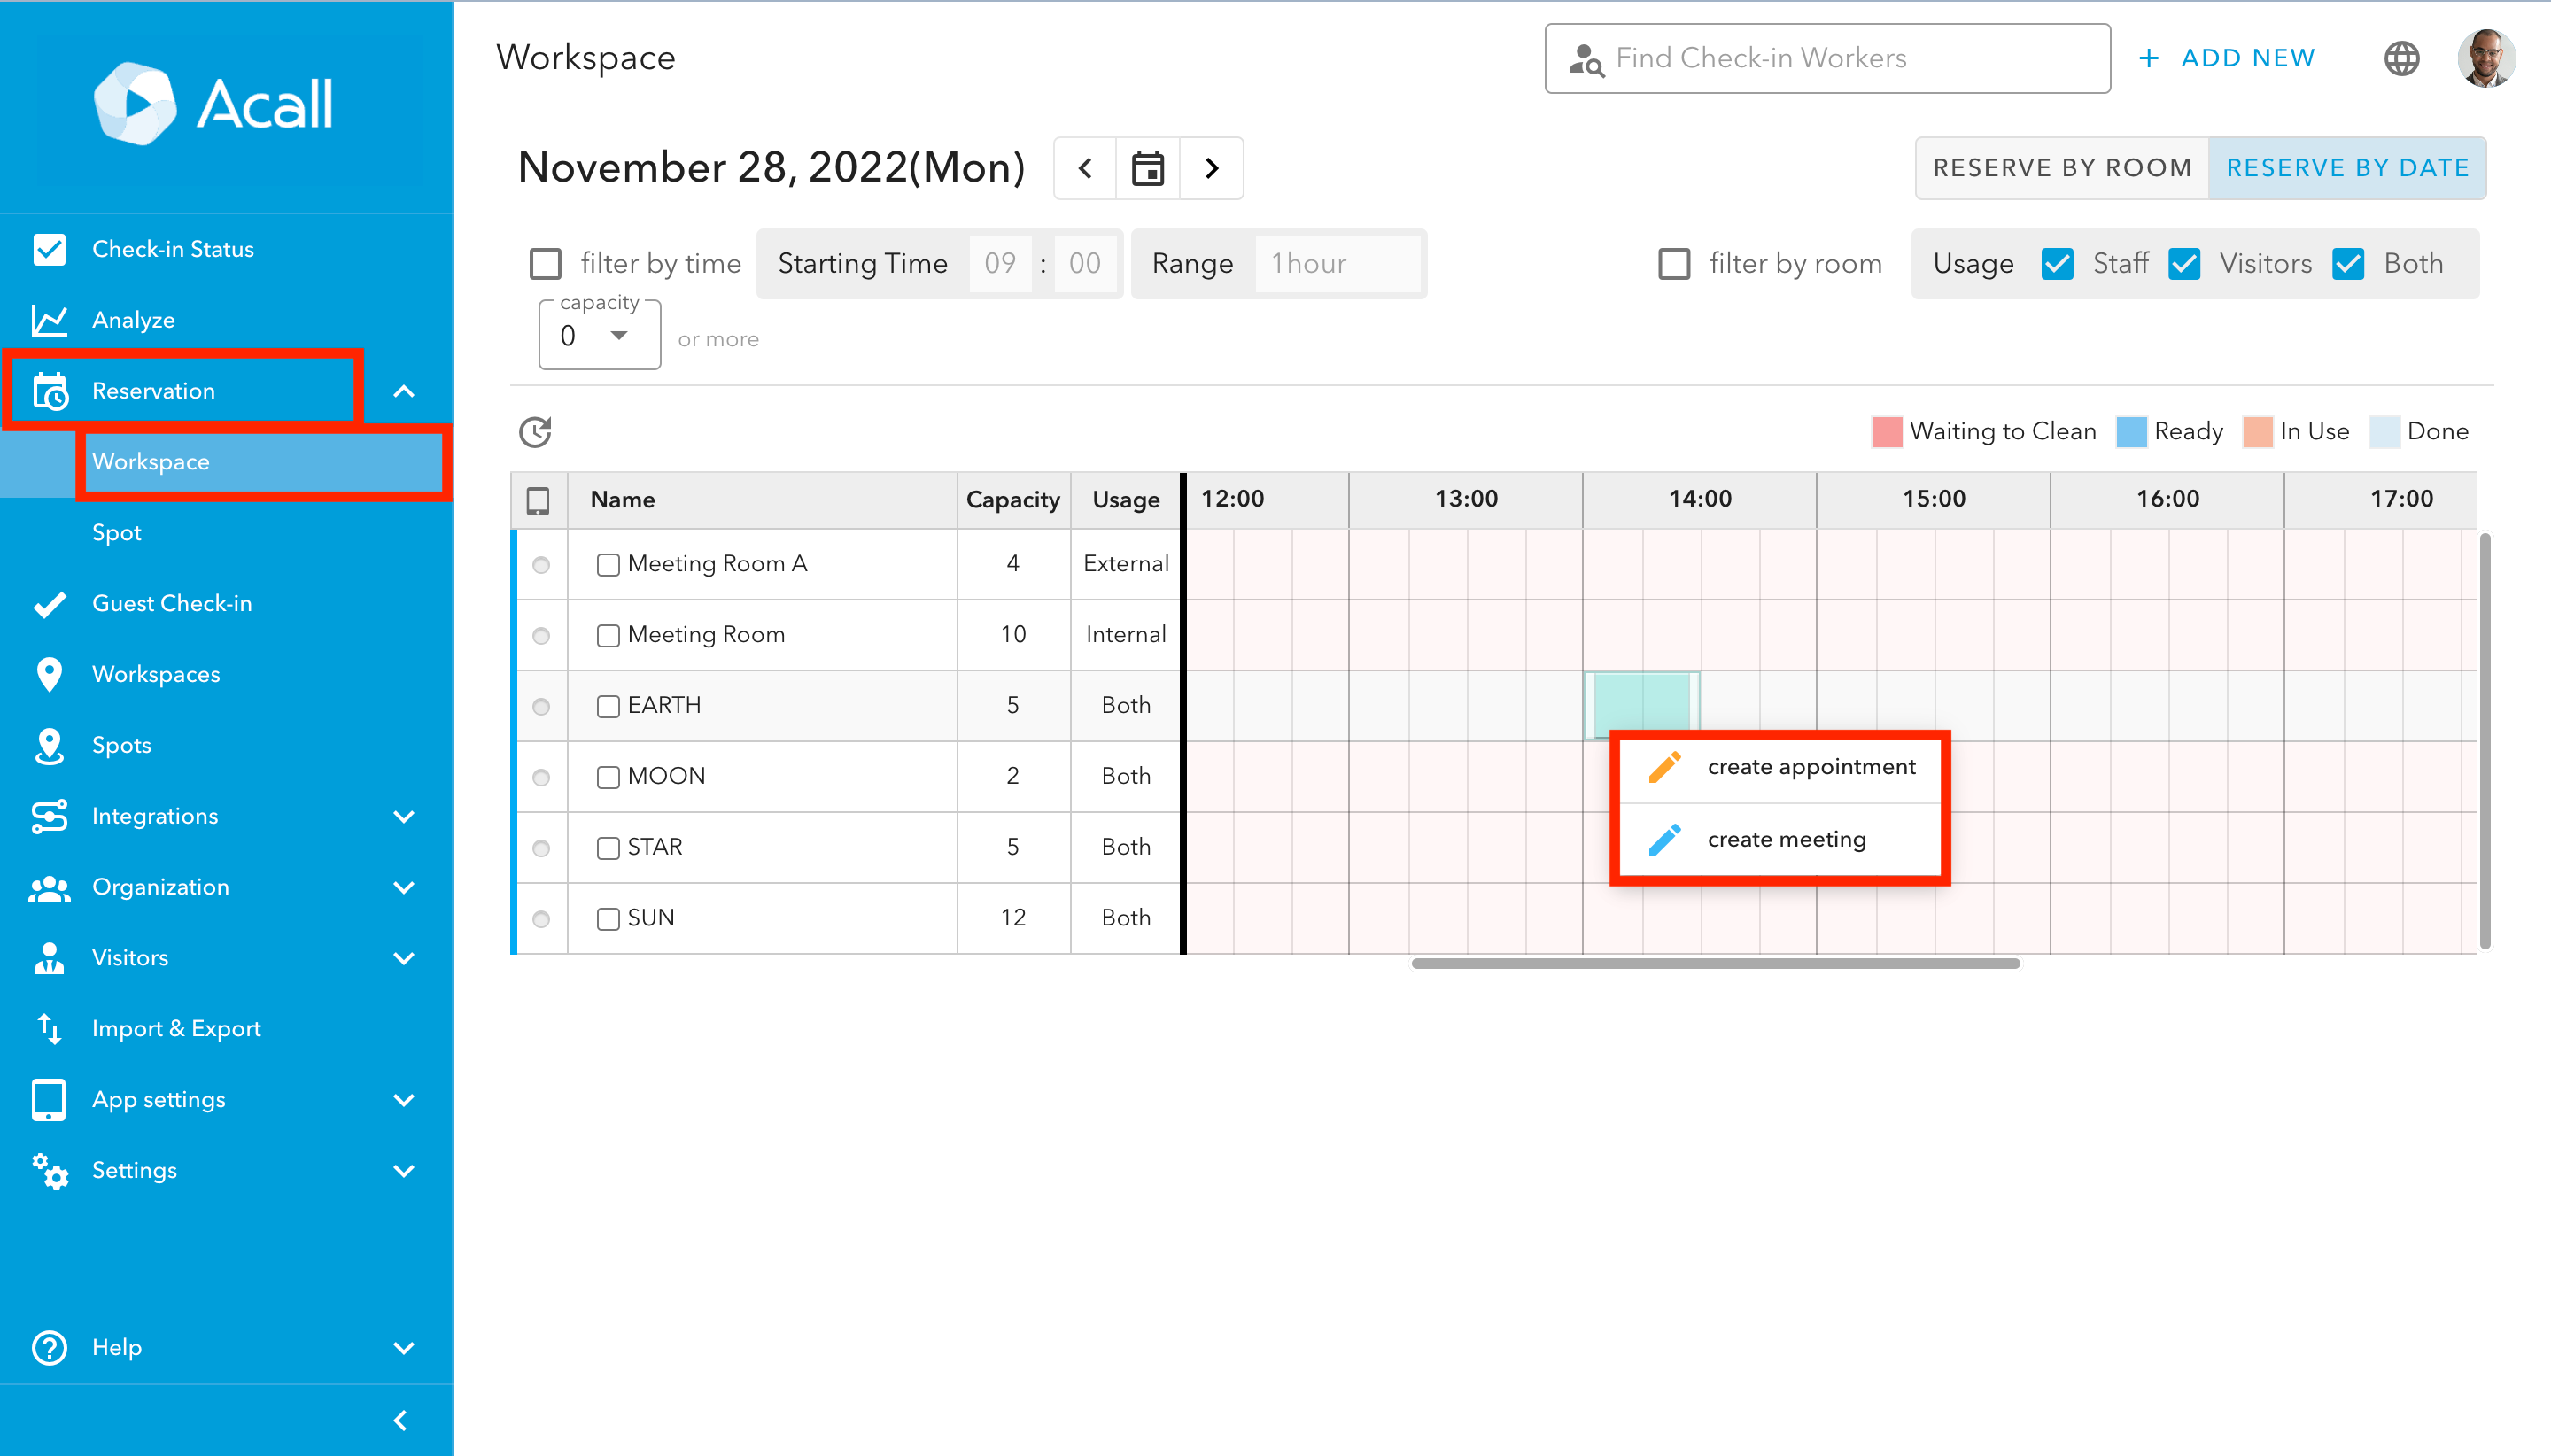Click the Analyze chart icon in sidebar
Viewport: 2551px width, 1456px height.
point(49,320)
